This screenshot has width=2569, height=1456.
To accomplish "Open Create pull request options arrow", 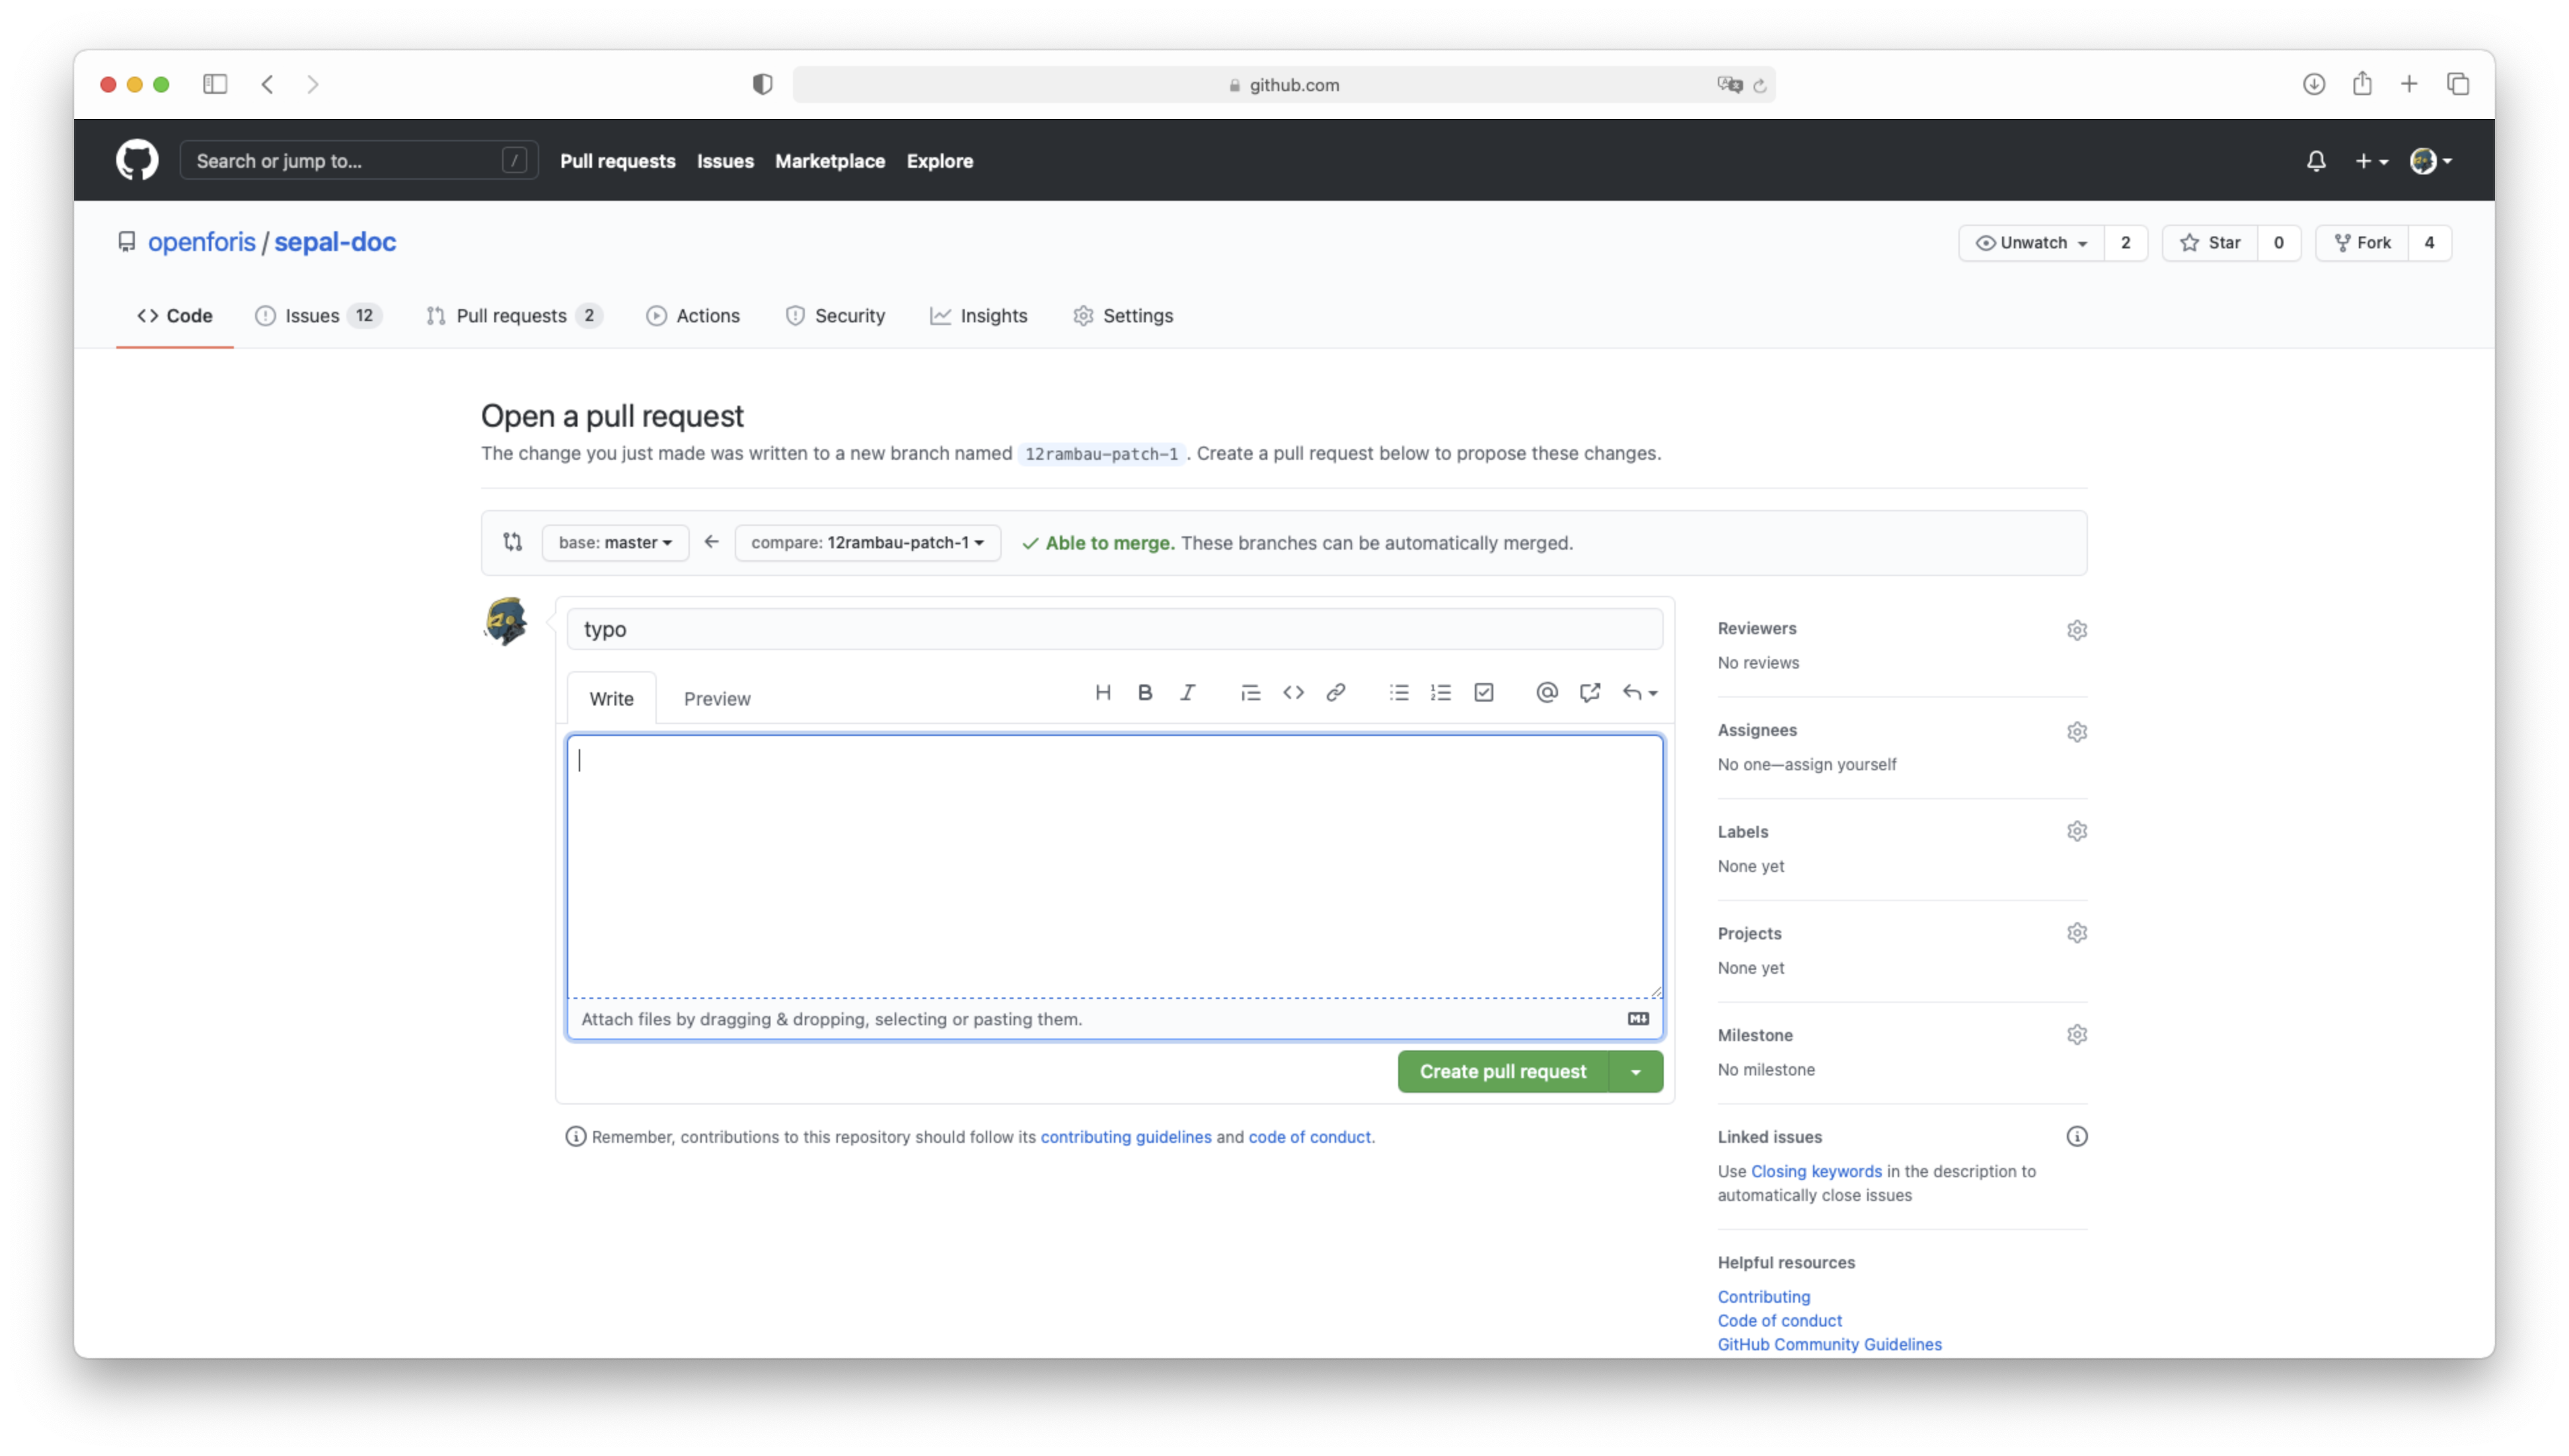I will (x=1635, y=1072).
